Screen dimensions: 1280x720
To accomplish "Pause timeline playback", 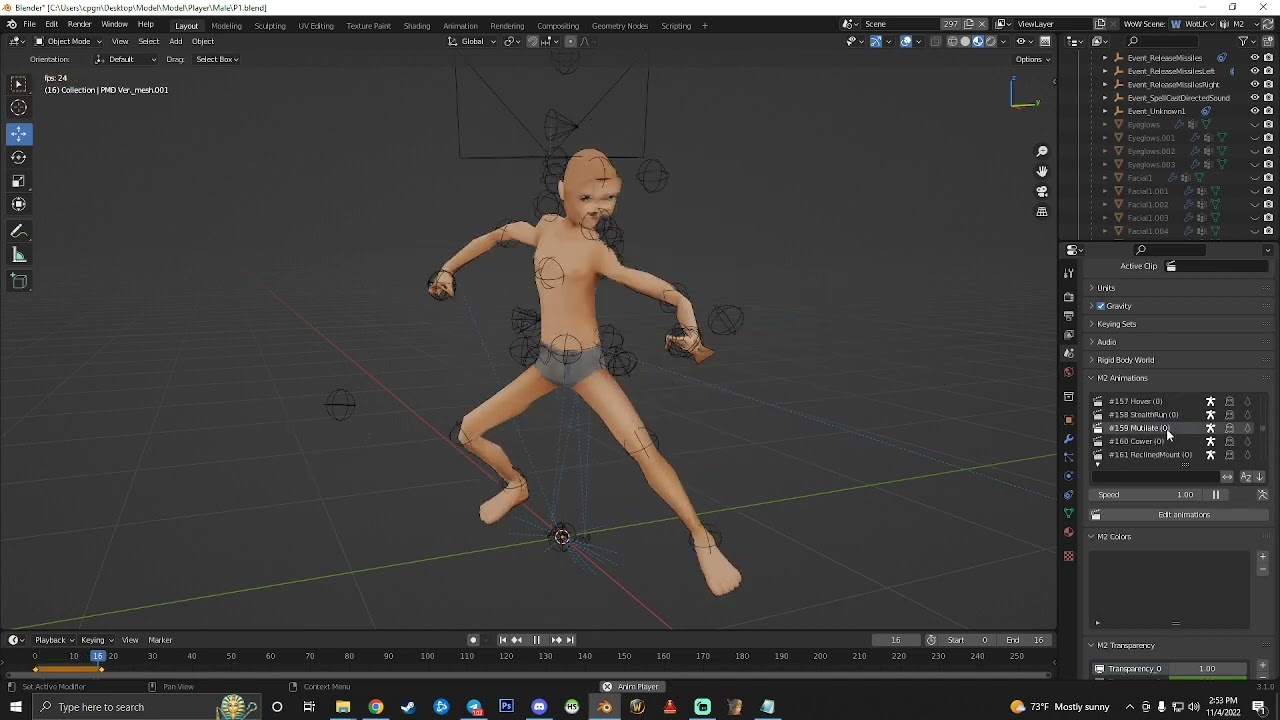I will [x=537, y=640].
